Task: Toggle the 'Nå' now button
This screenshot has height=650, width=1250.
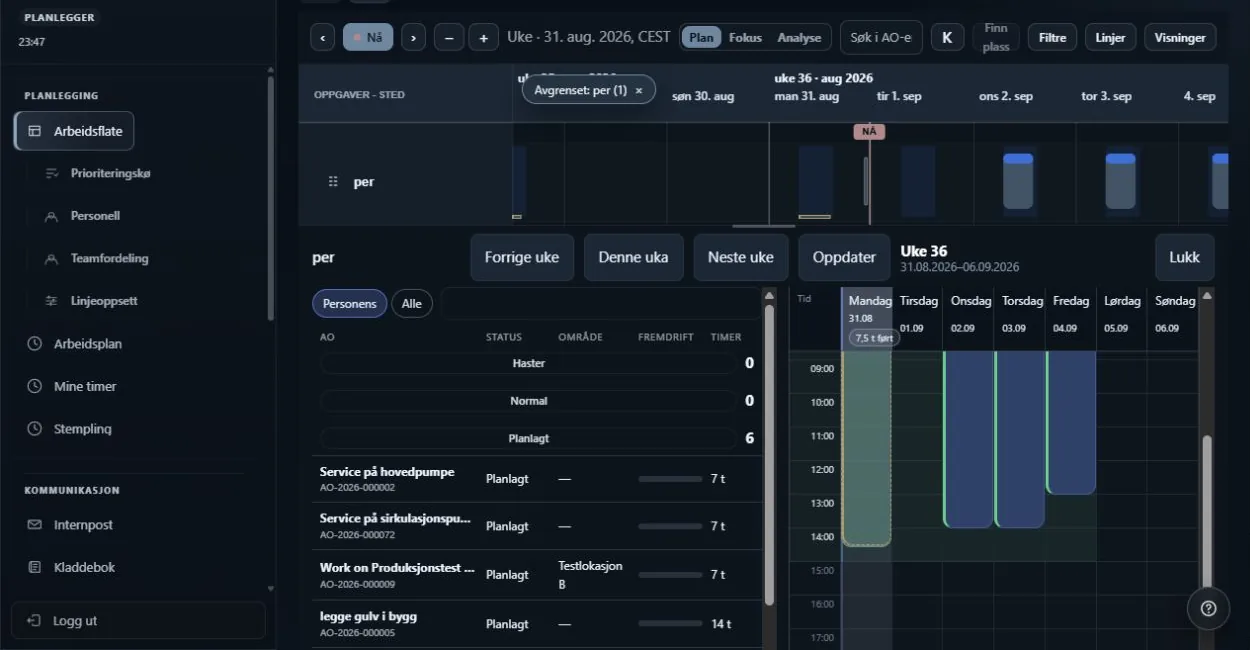Action: [368, 38]
